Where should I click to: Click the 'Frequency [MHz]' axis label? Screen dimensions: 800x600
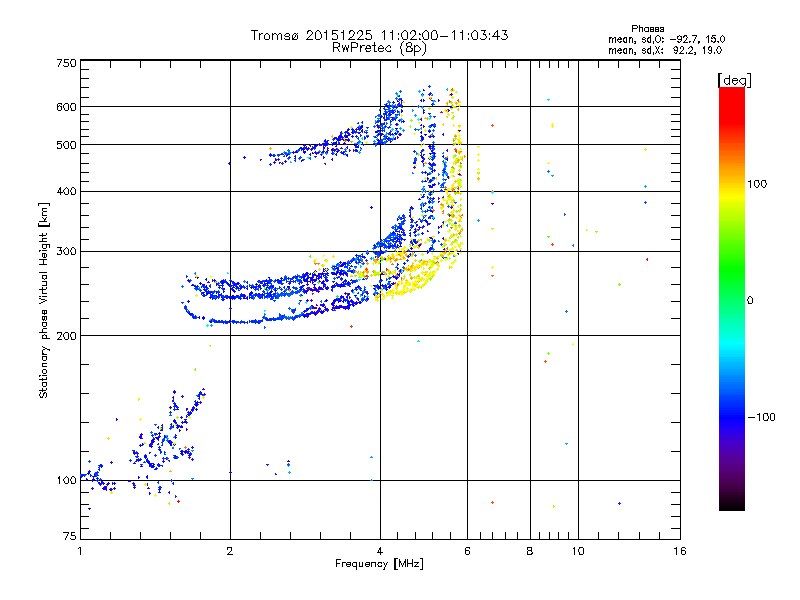pos(379,564)
